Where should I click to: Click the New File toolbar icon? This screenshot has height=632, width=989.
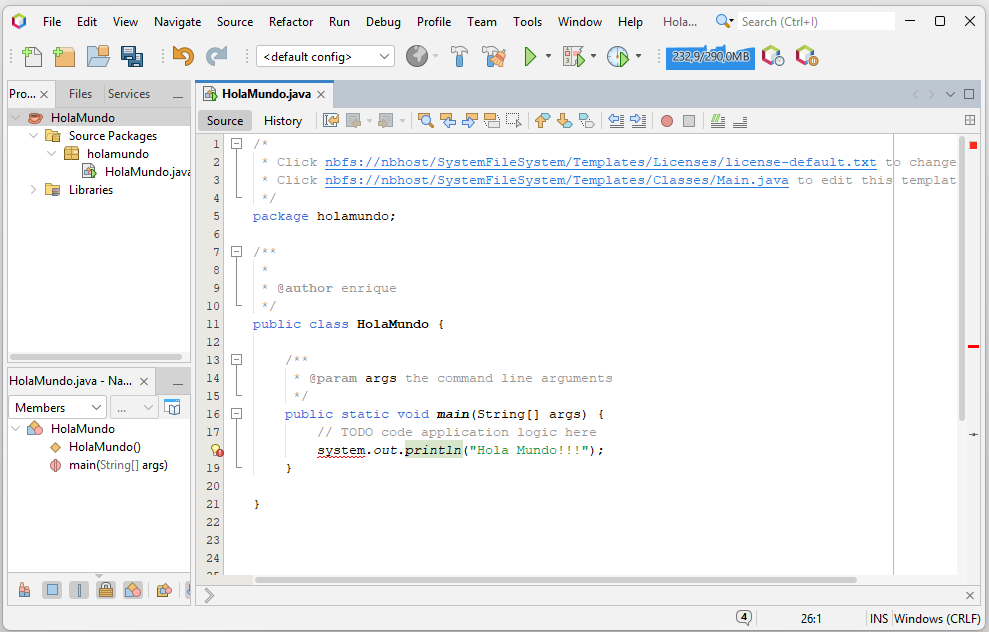click(x=32, y=57)
